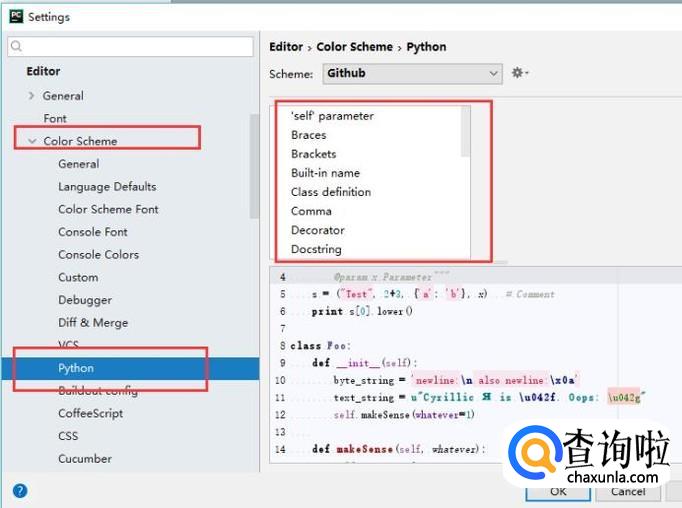Open CoffeeScript color settings
This screenshot has width=682, height=508.
[x=90, y=413]
